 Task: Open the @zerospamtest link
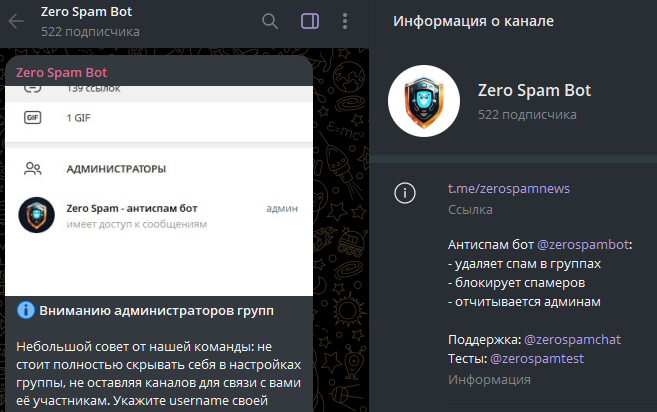tap(537, 359)
